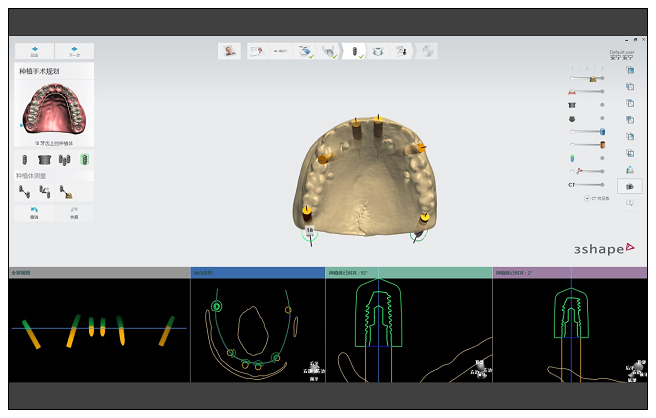Pick the third implant measurement tool

click(65, 189)
